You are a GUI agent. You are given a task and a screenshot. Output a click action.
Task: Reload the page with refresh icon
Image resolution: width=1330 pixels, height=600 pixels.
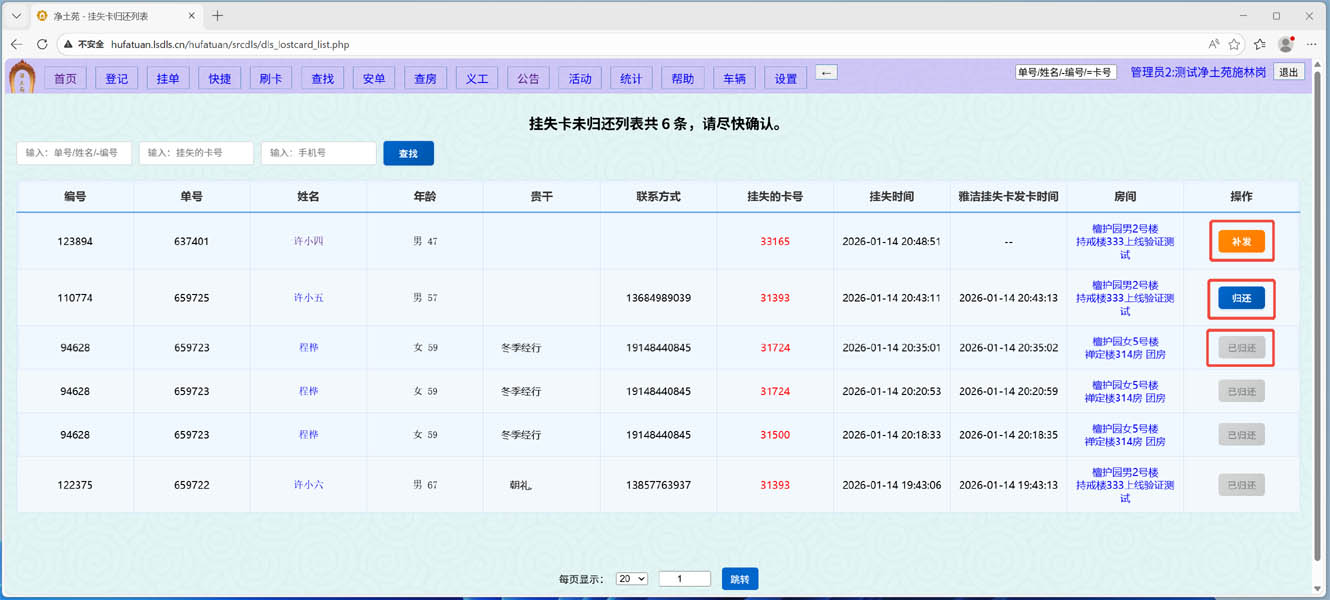(42, 44)
